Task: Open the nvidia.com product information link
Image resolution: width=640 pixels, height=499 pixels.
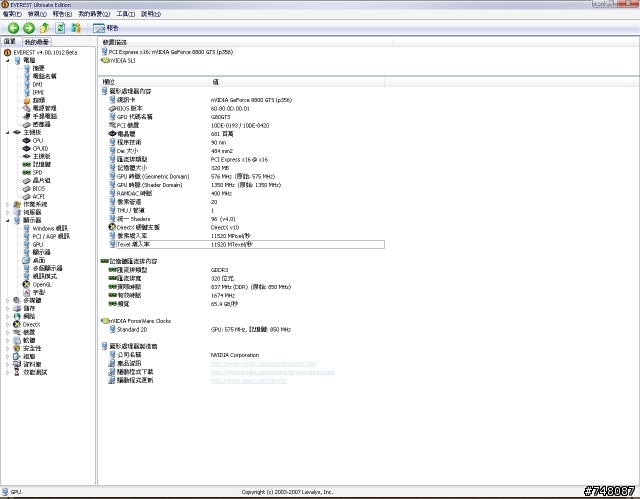Action: coord(263,364)
